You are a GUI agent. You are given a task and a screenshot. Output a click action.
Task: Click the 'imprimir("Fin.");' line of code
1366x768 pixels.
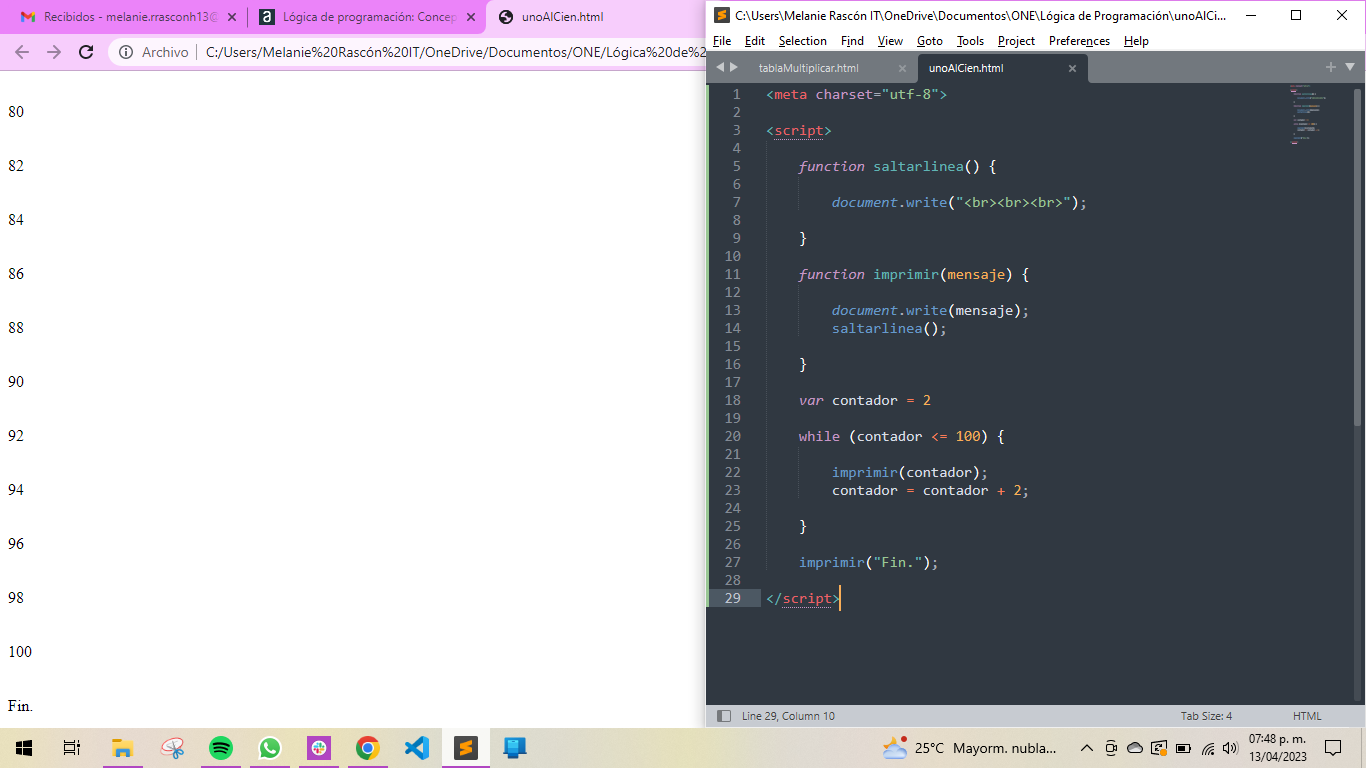868,562
